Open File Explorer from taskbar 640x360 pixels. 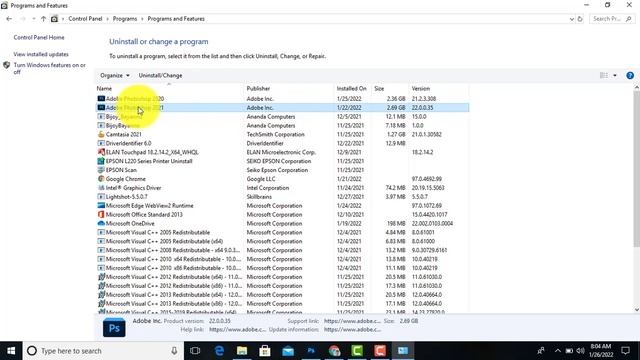tap(242, 351)
